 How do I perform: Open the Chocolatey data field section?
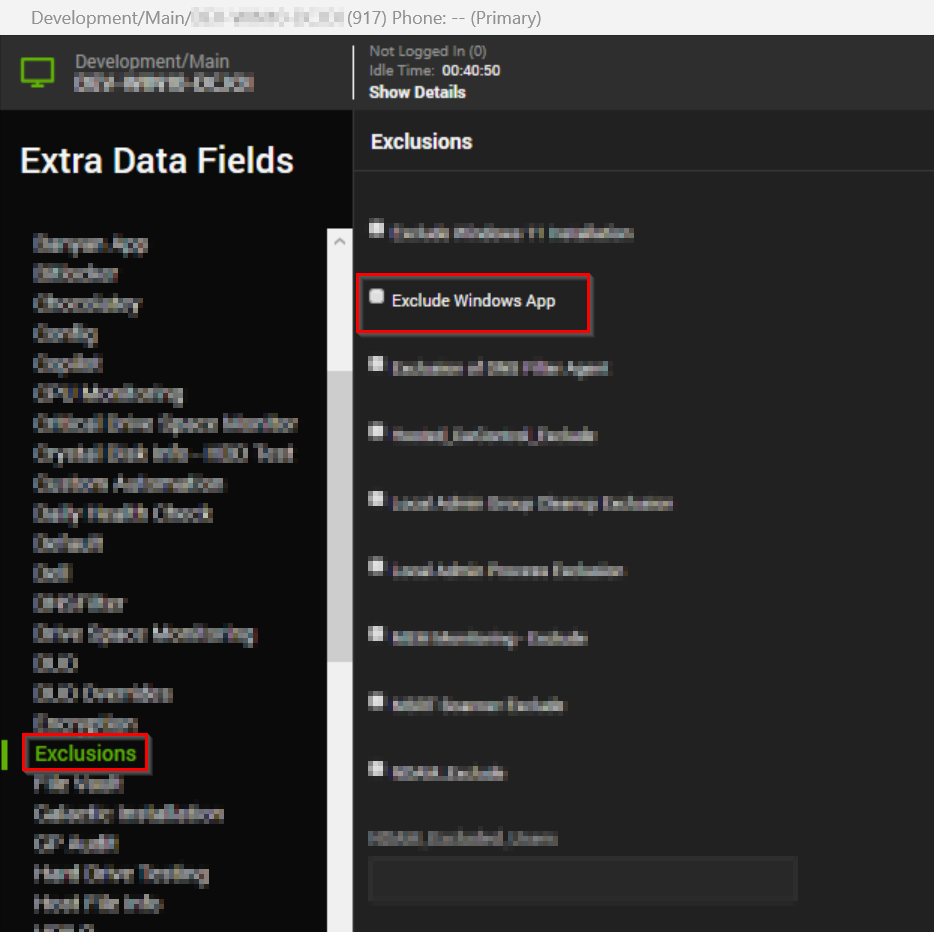pos(88,303)
